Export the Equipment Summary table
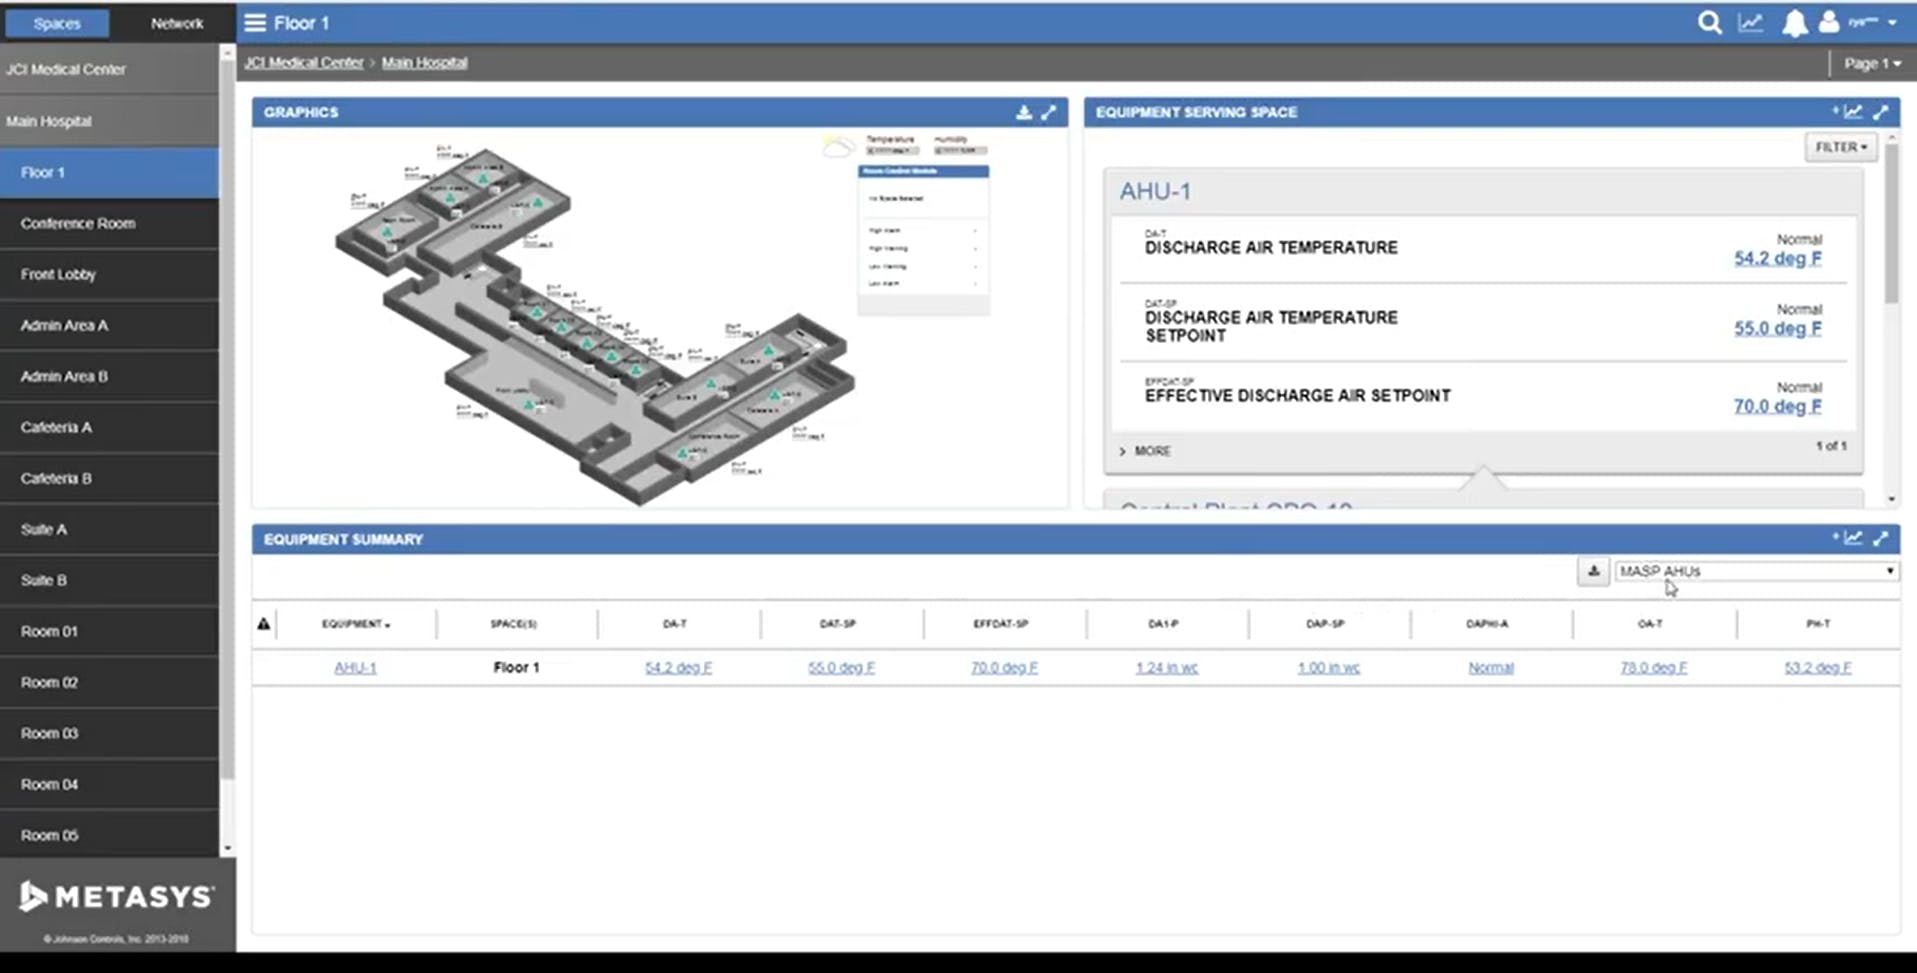The image size is (1917, 973). point(1594,571)
